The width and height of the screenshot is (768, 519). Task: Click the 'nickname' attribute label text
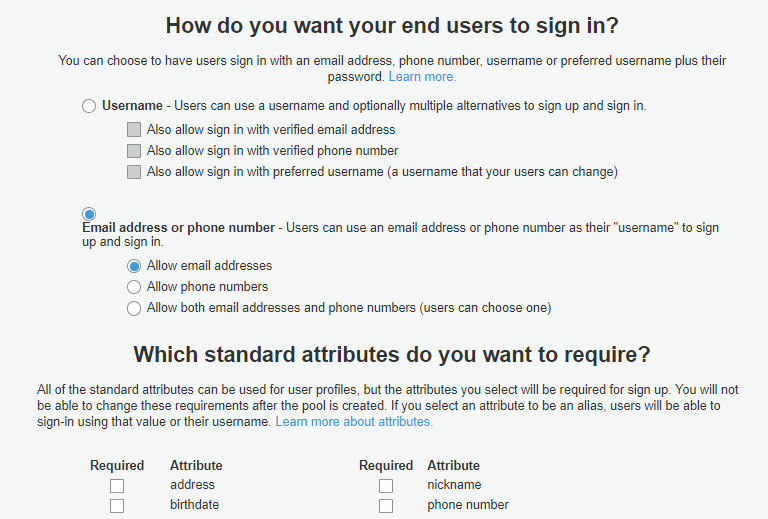pos(454,485)
